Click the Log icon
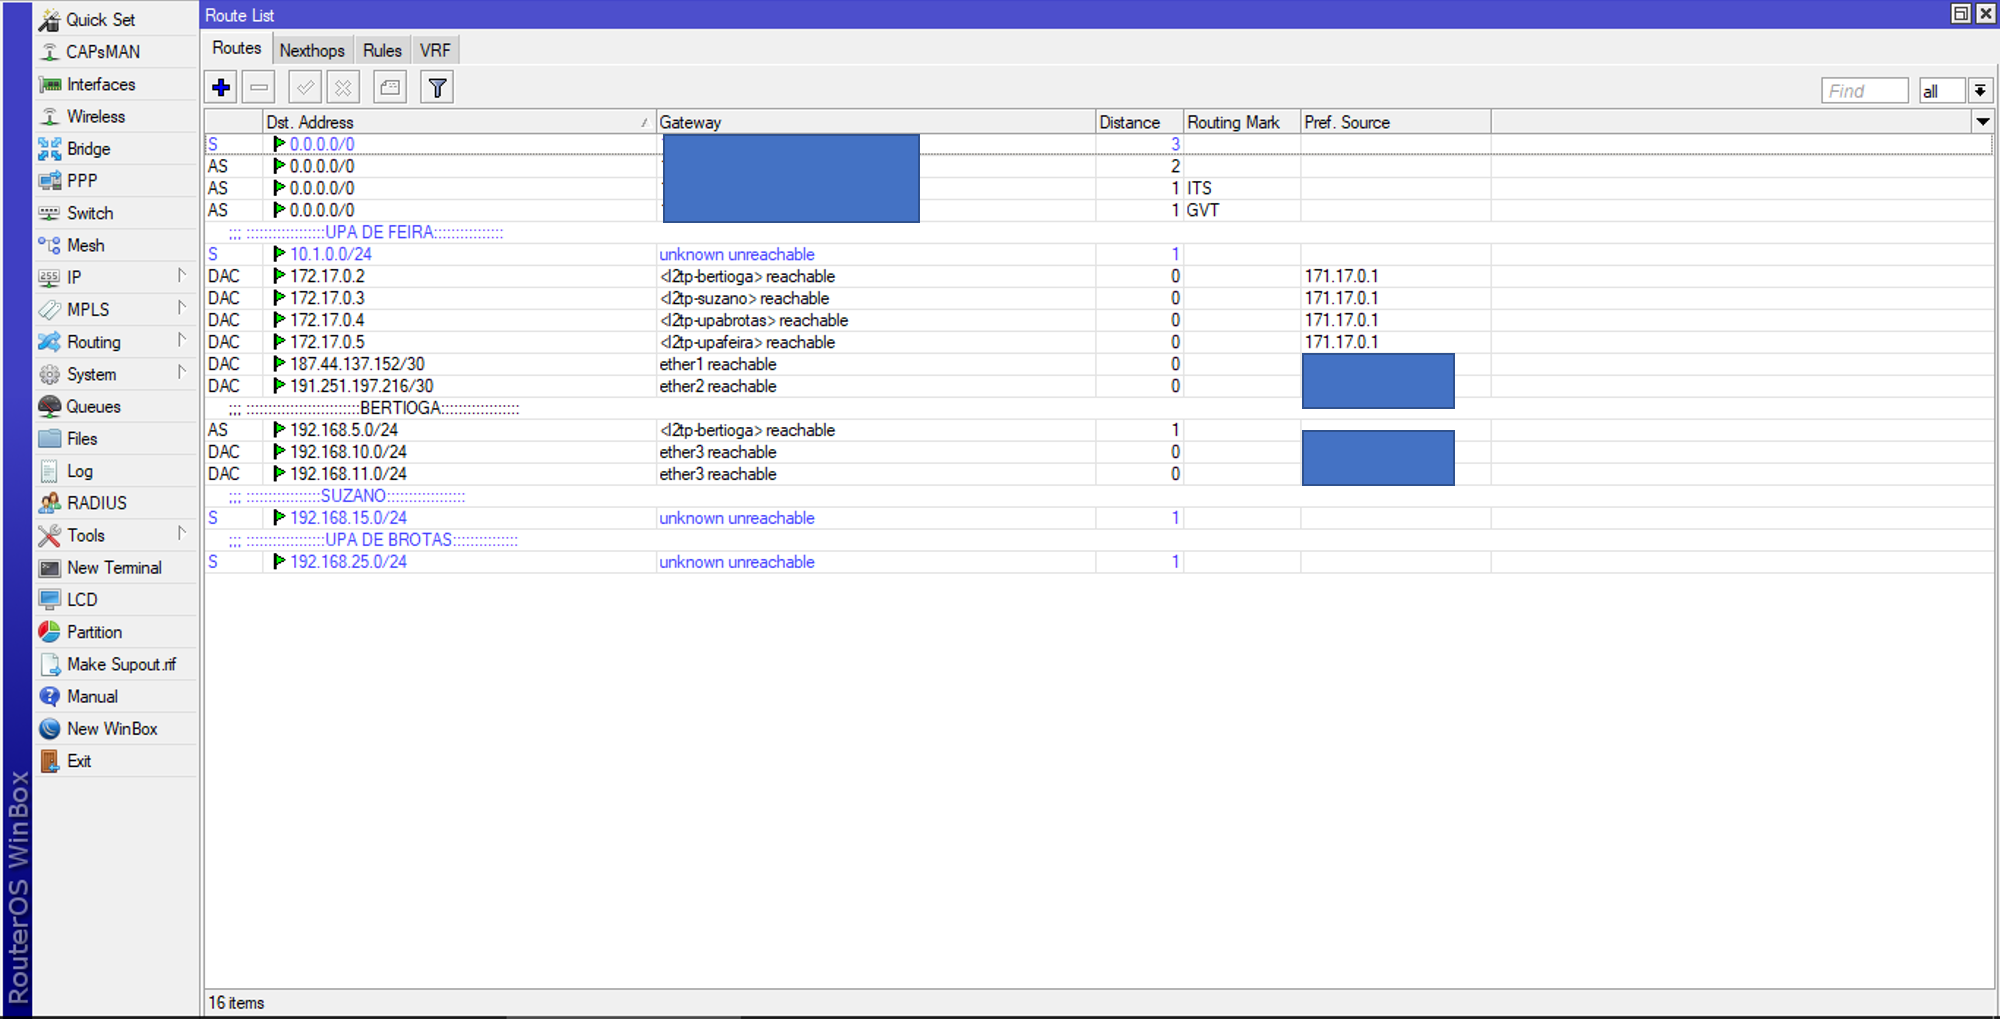The width and height of the screenshot is (2000, 1019). click(x=49, y=471)
